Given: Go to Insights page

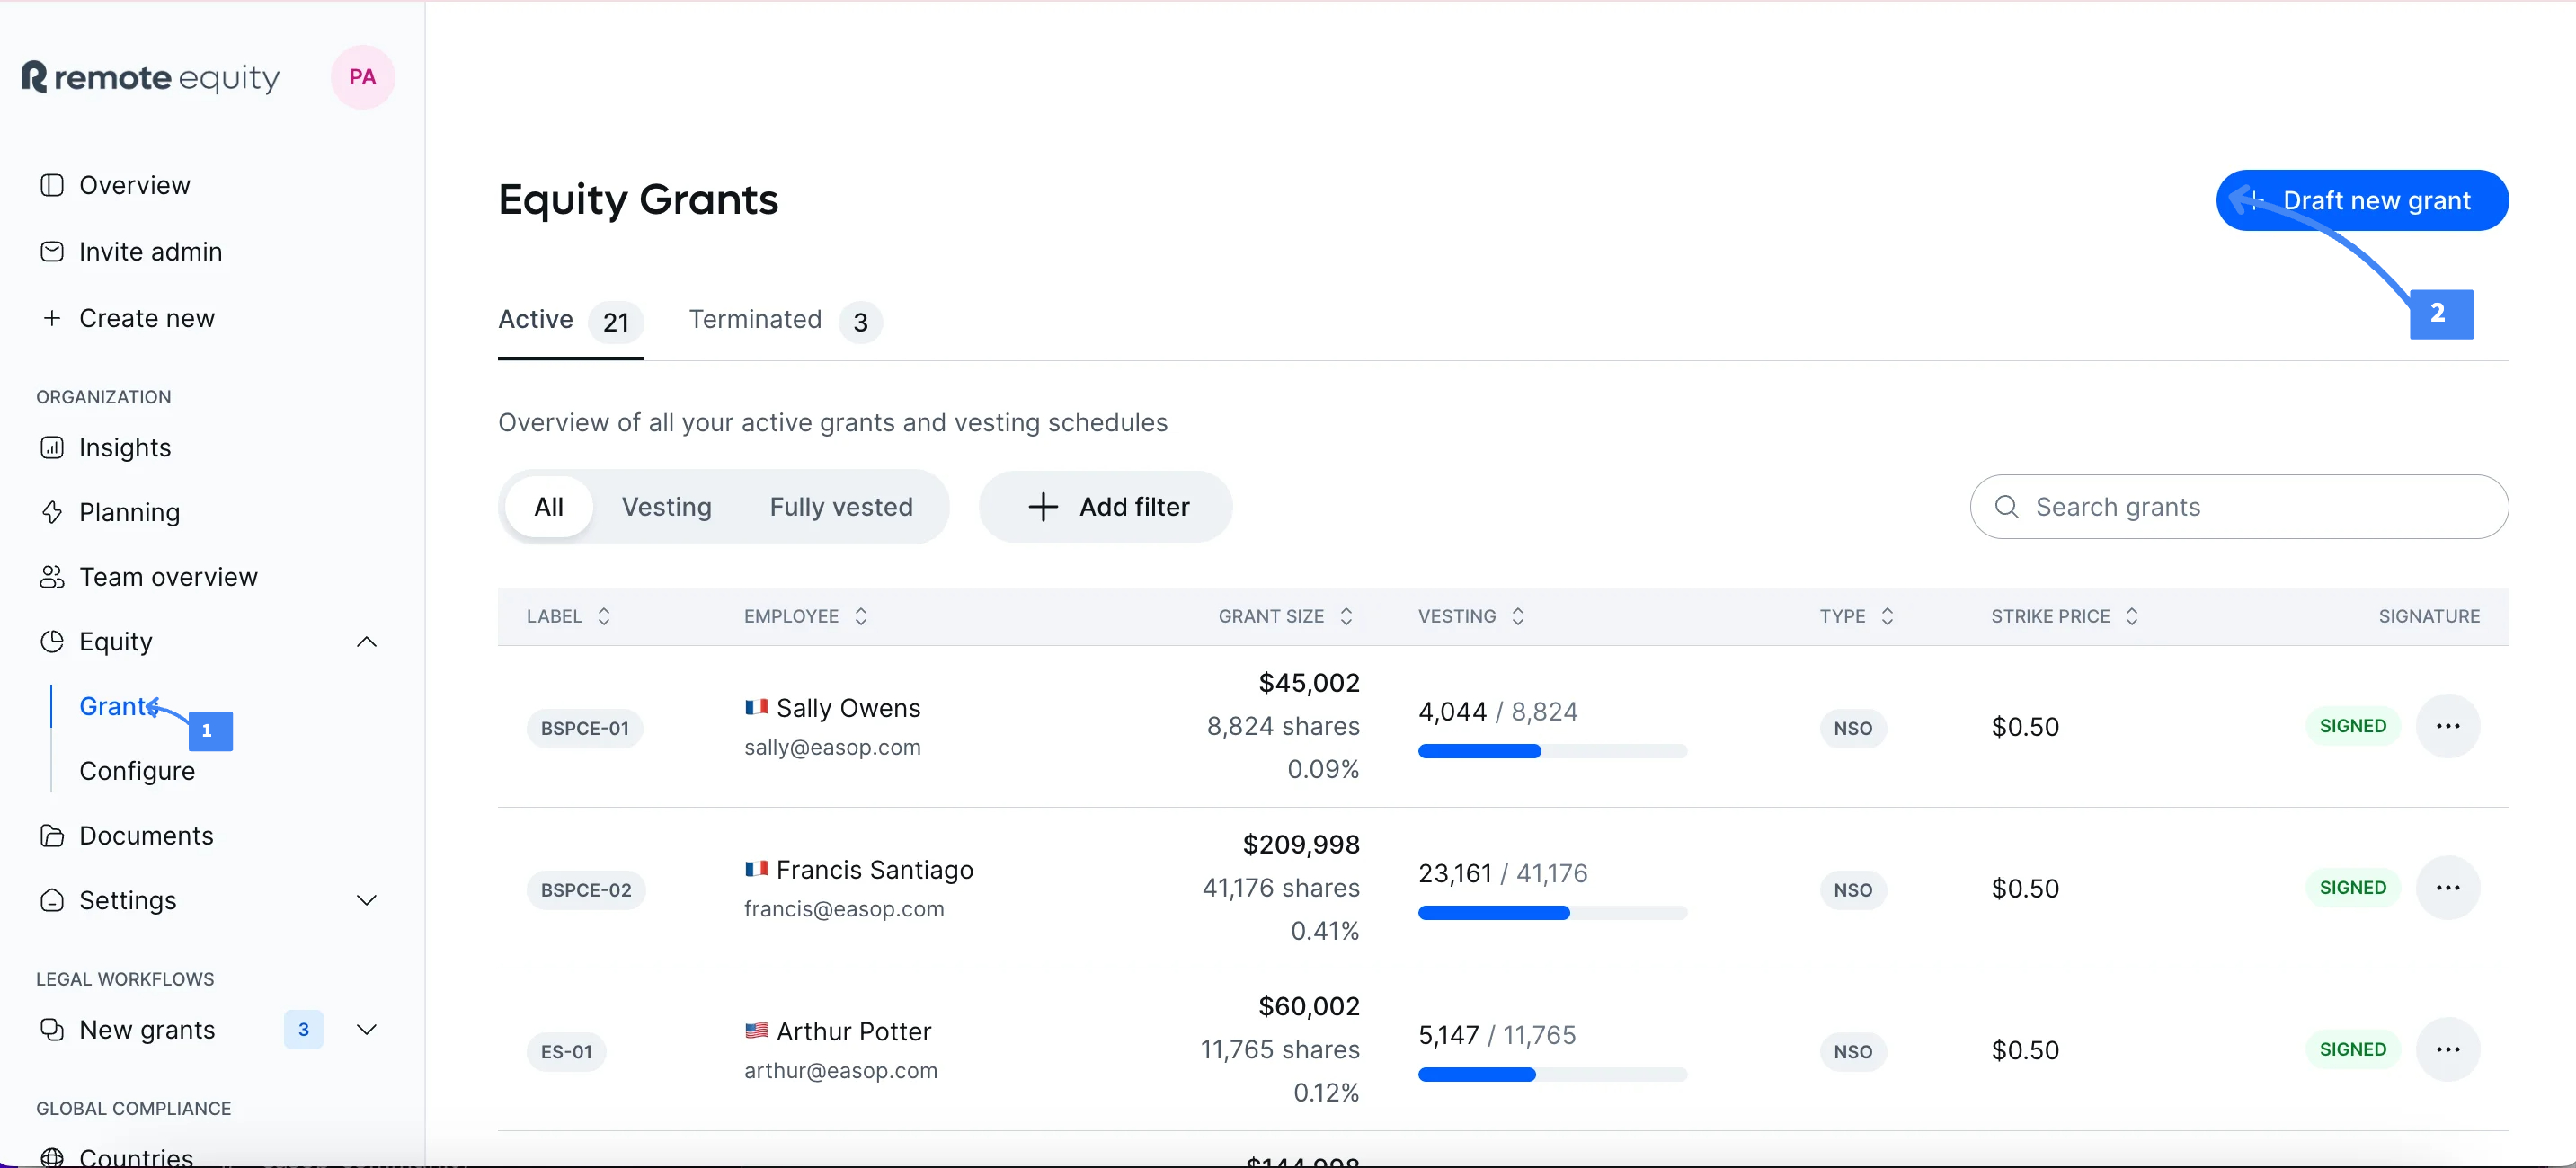Looking at the screenshot, I should (x=124, y=448).
